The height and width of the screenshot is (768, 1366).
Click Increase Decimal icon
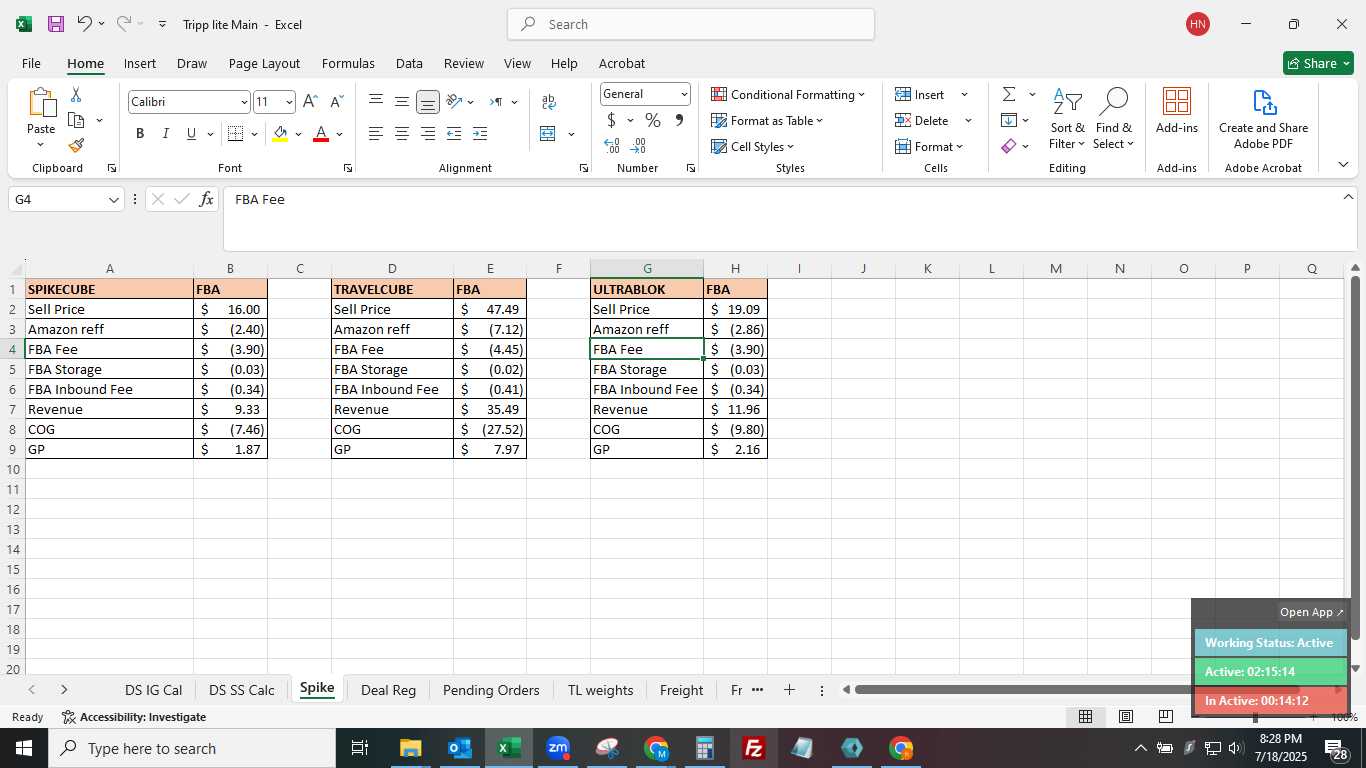click(x=612, y=146)
